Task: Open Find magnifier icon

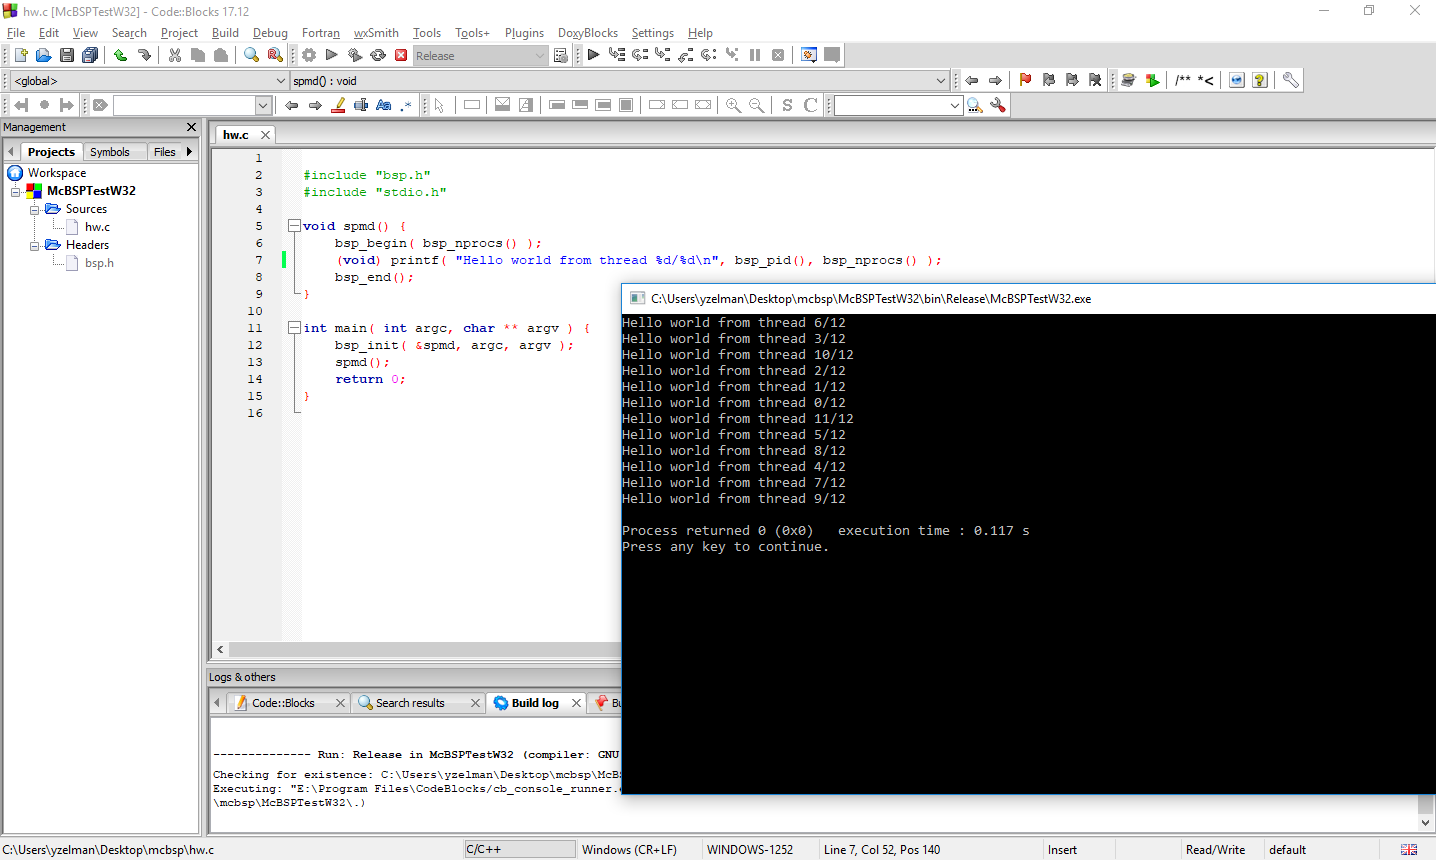Action: pos(252,55)
